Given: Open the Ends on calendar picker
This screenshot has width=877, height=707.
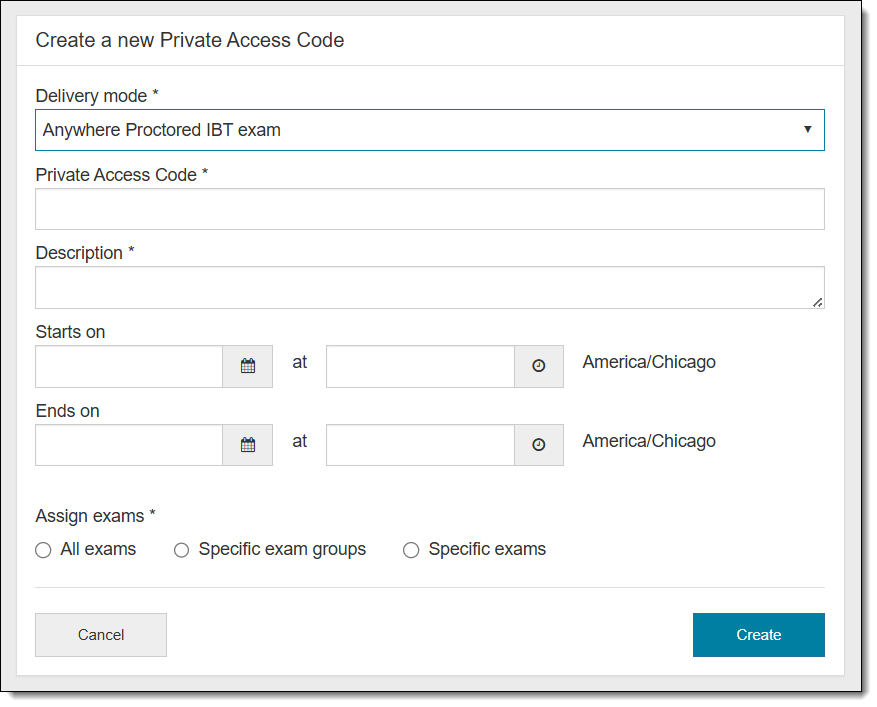Looking at the screenshot, I should pyautogui.click(x=246, y=445).
